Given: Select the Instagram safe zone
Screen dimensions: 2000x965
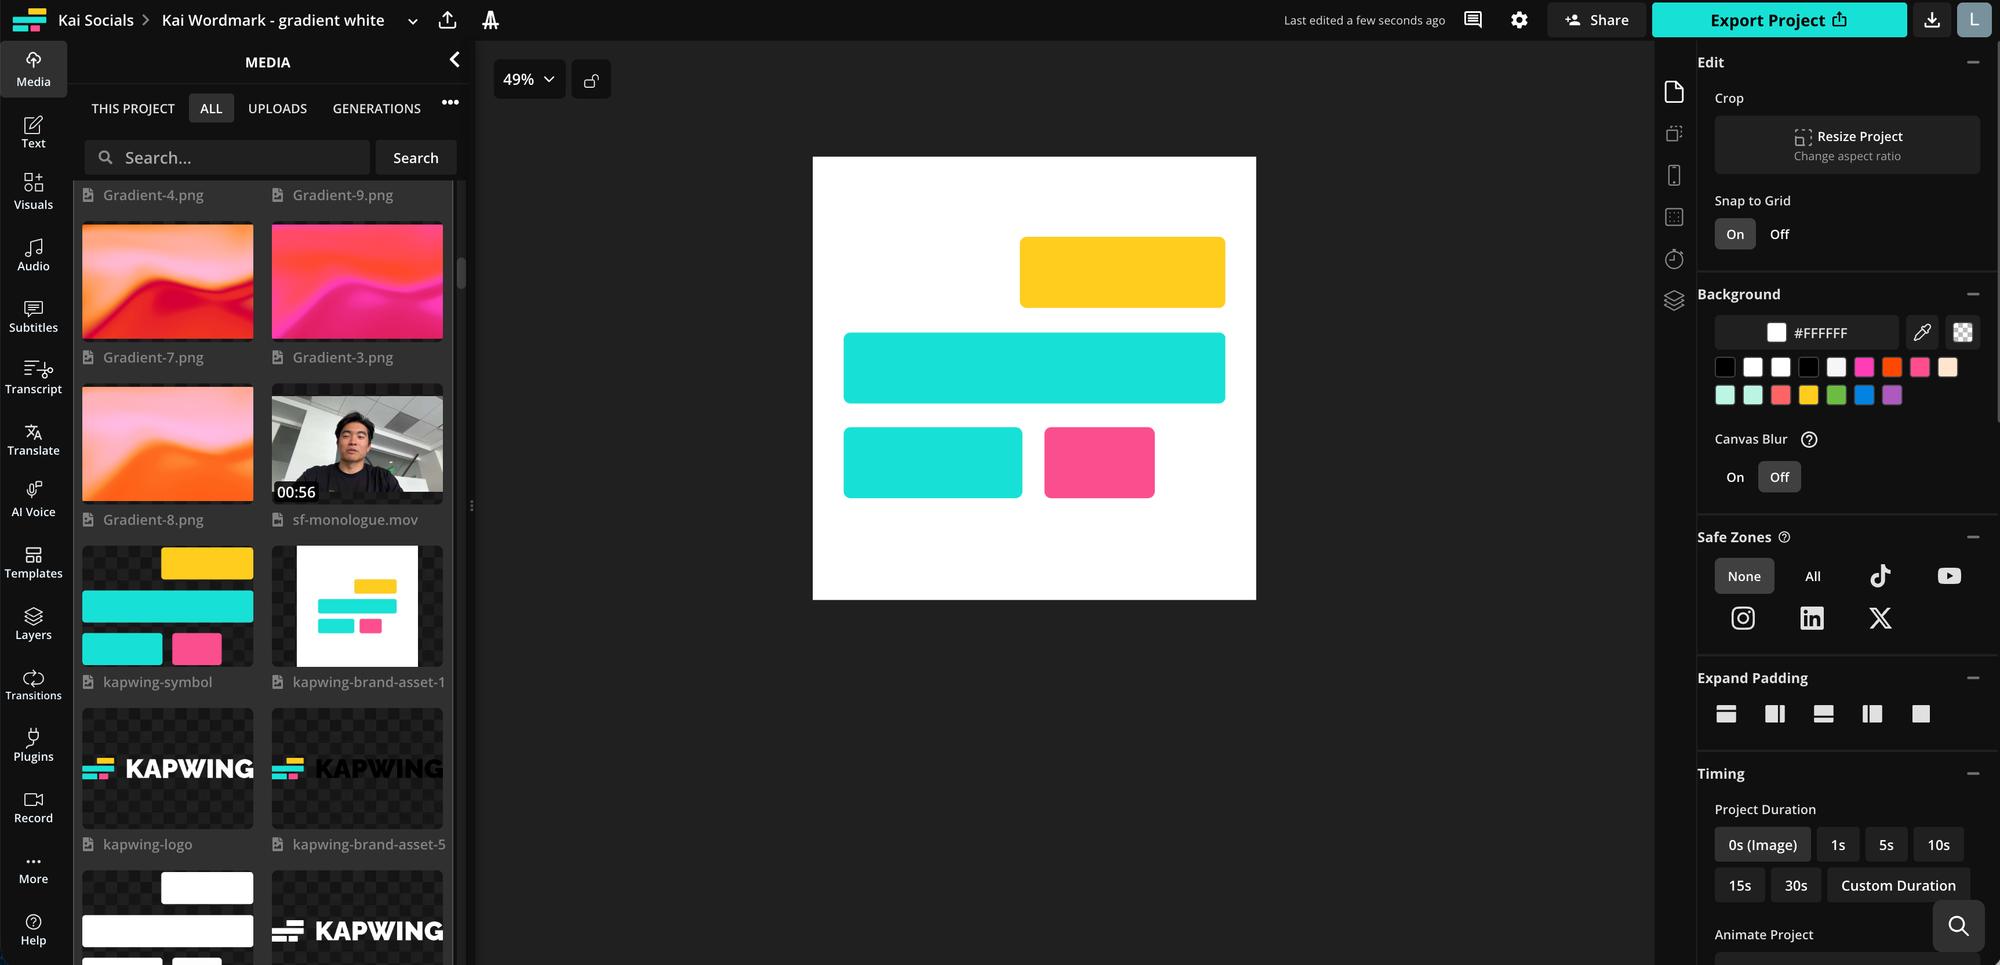Looking at the screenshot, I should (1743, 618).
